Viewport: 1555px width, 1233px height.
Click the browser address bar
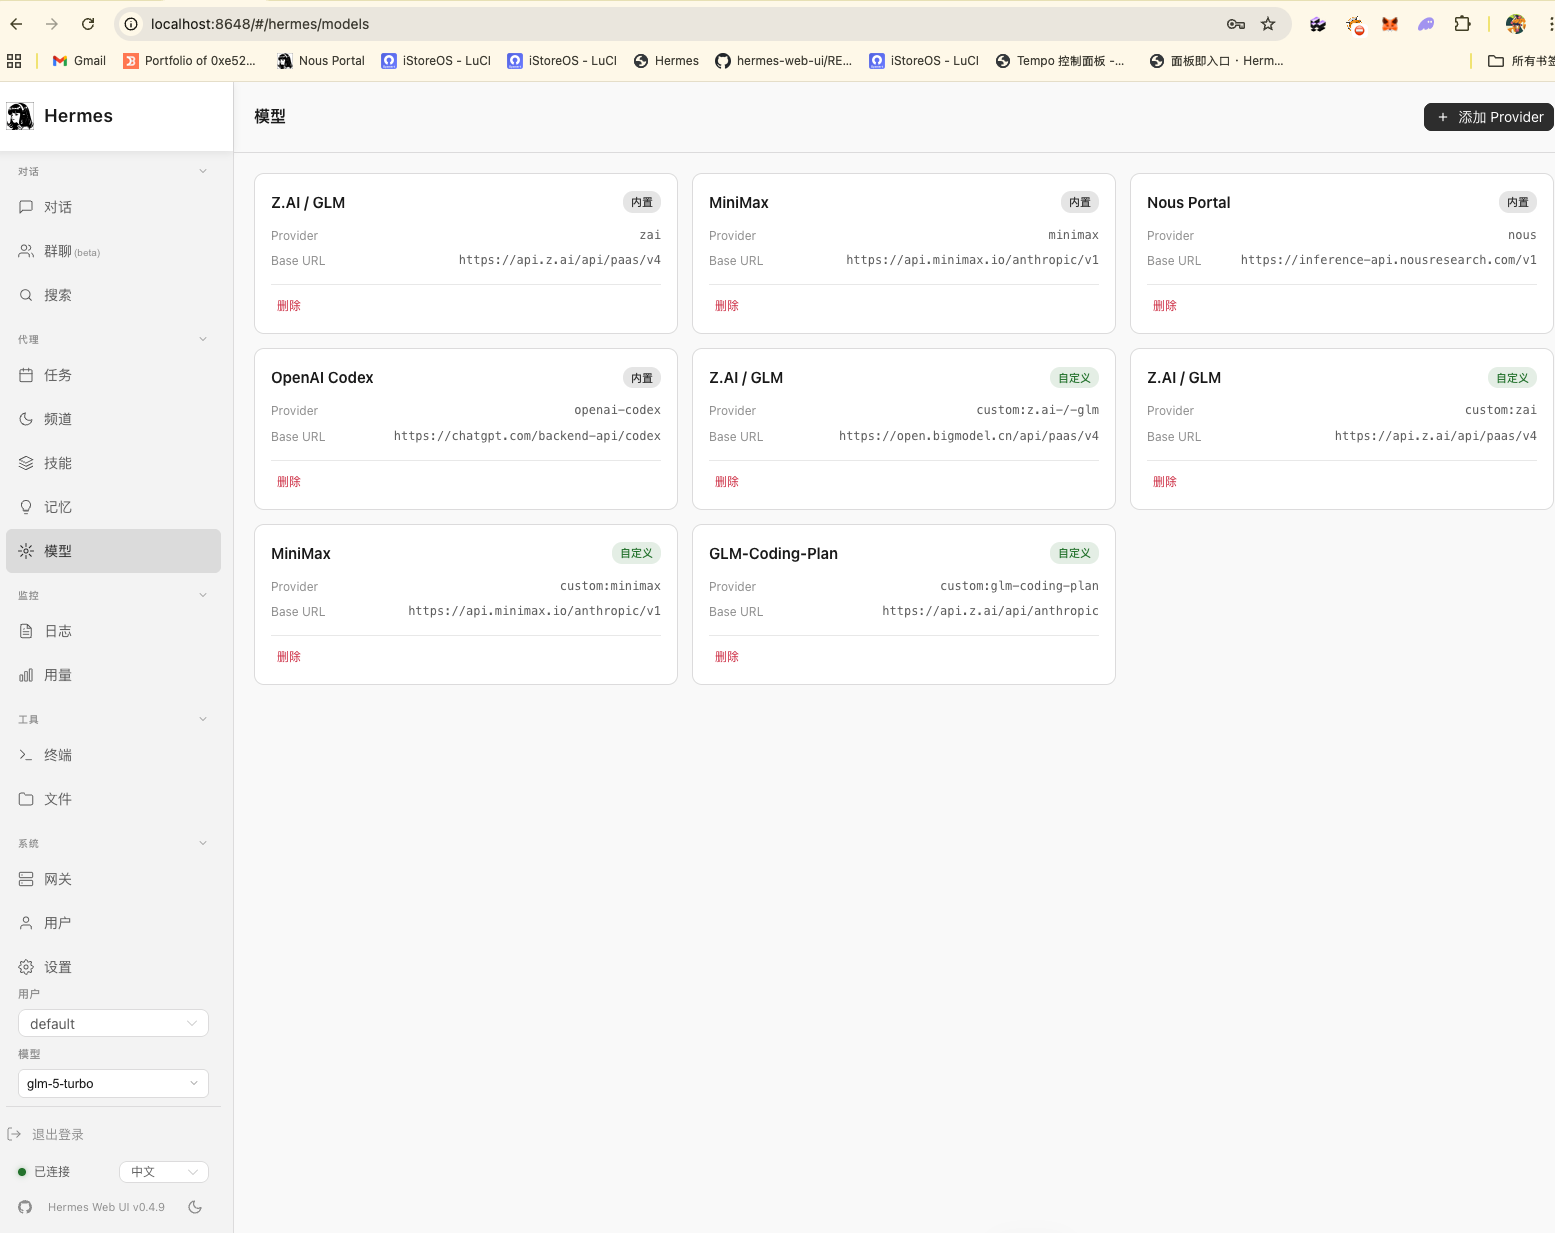(680, 24)
